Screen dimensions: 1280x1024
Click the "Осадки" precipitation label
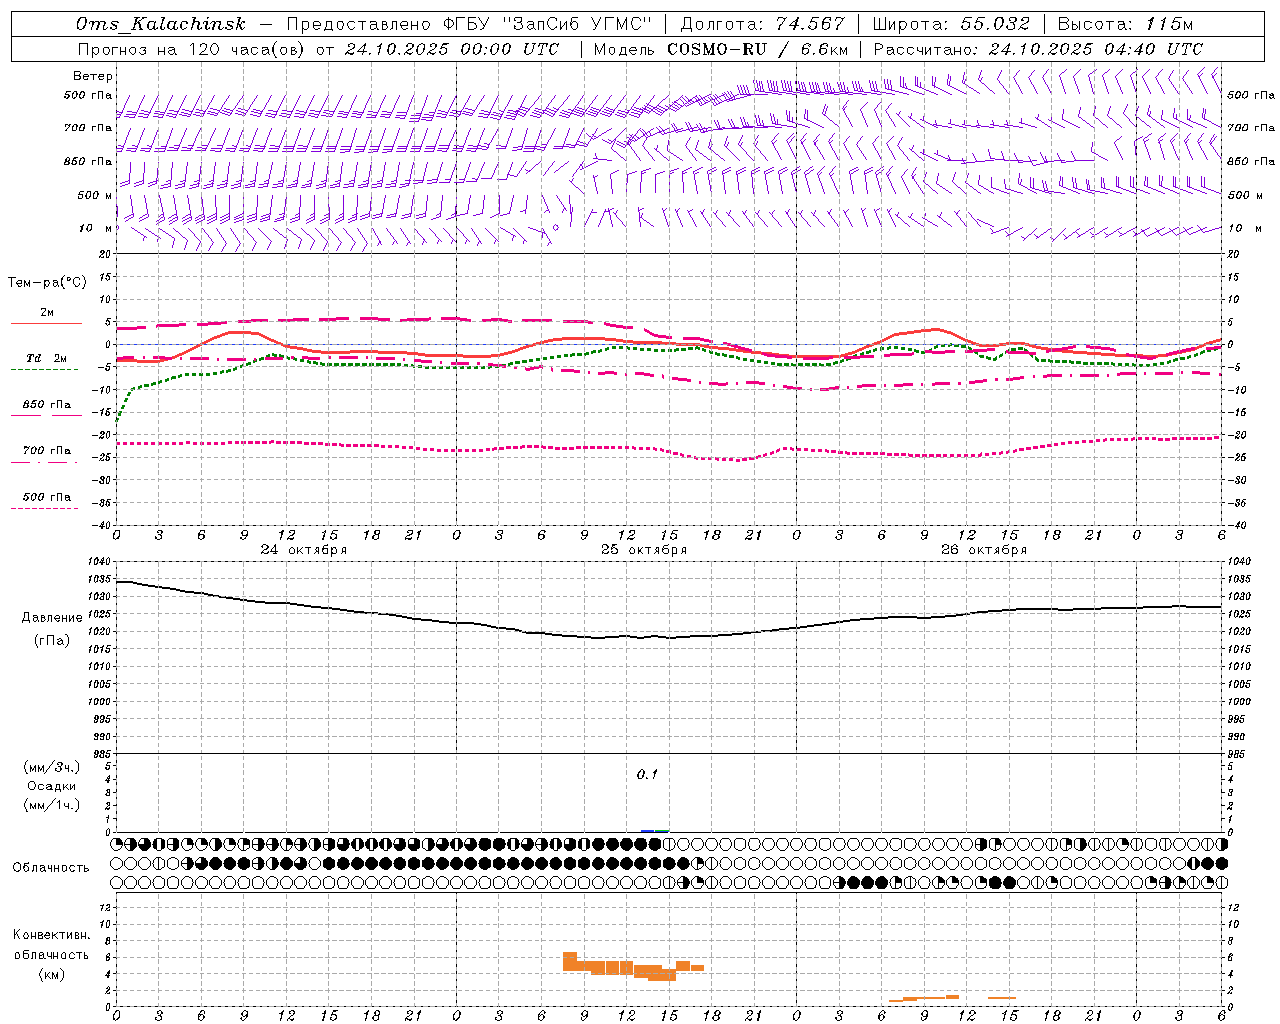51,786
